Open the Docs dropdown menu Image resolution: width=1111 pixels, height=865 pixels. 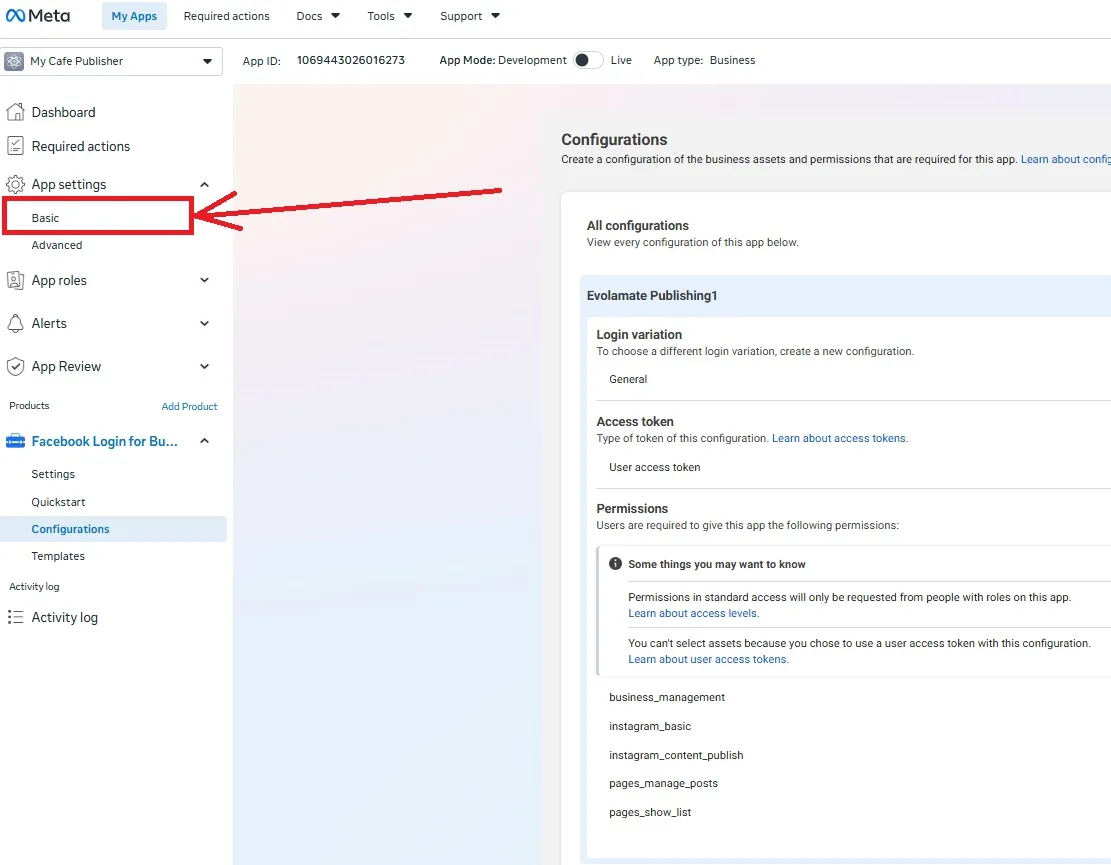tap(318, 16)
